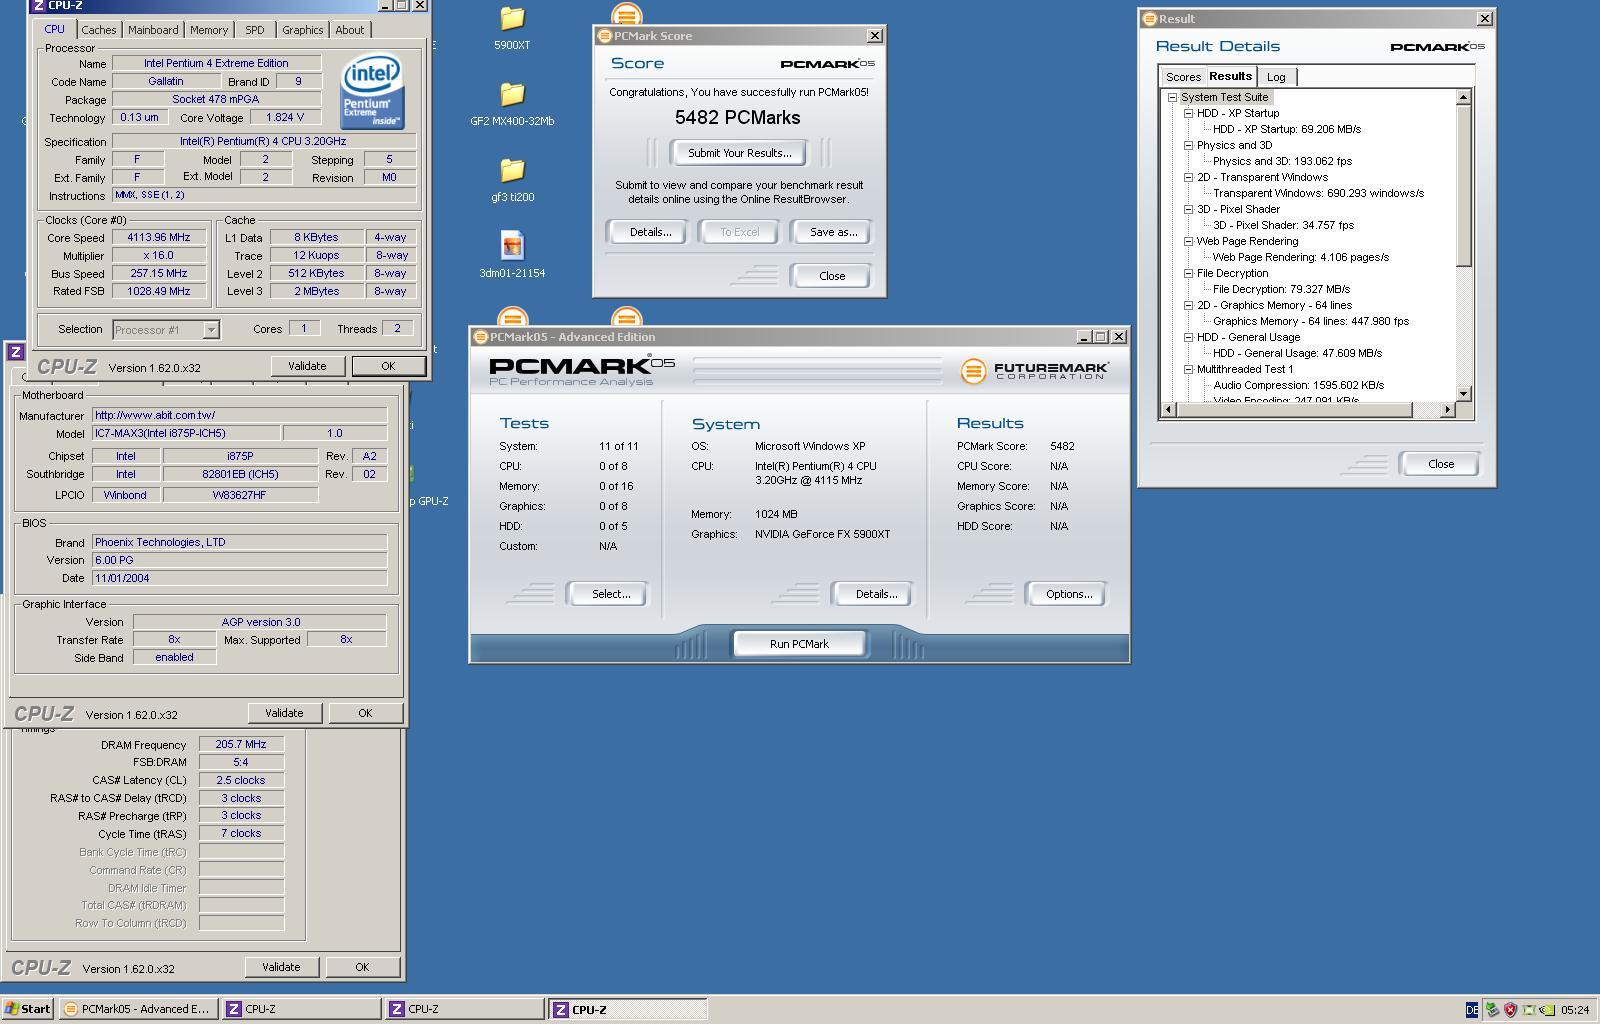Click the tray icon right of the shield
Screen dimensions: 1600x1024
[x=1528, y=1009]
